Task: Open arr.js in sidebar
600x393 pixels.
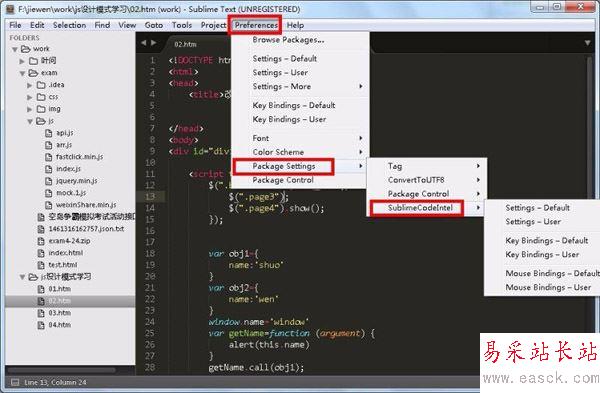Action: click(64, 145)
